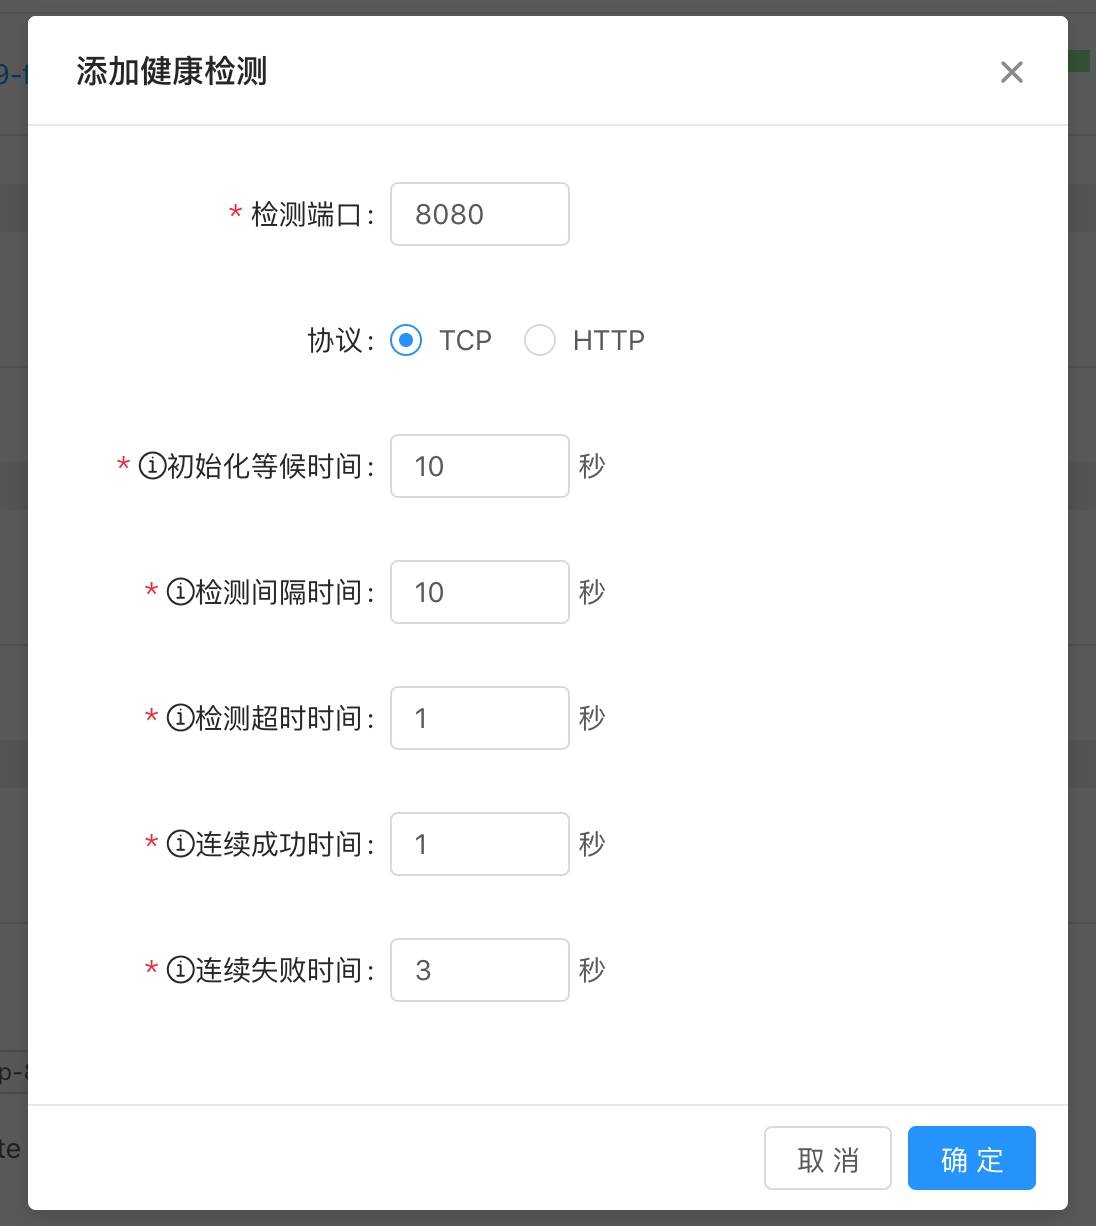The image size is (1096, 1226).
Task: Click info icon beside 连续失败时间
Action: click(179, 970)
